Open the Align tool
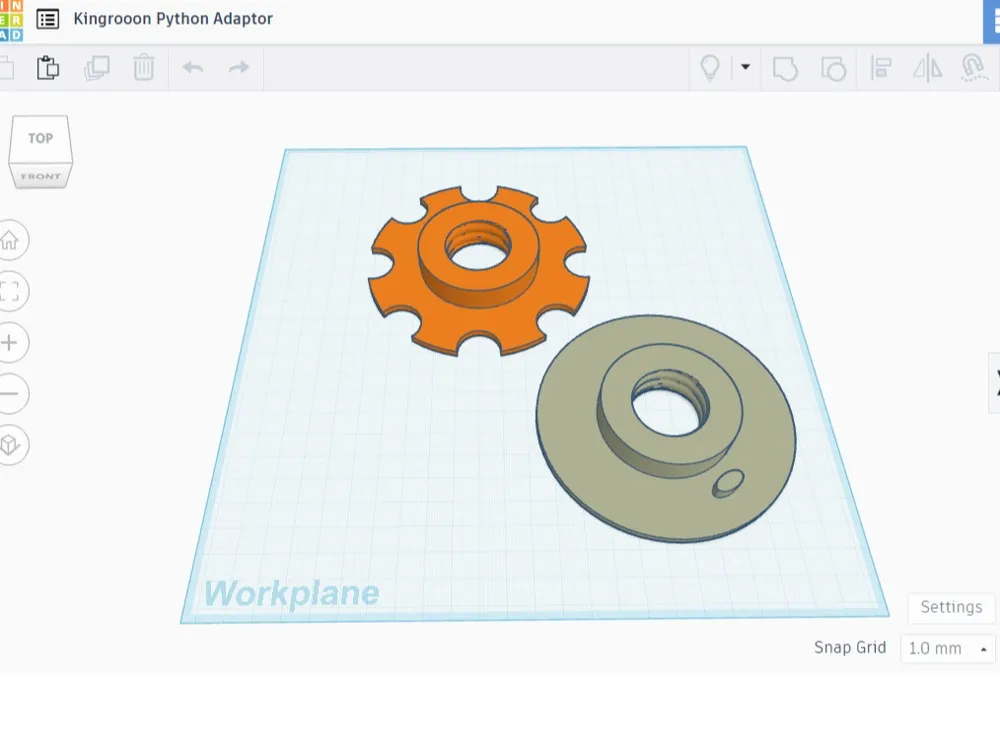1000x750 pixels. coord(881,68)
